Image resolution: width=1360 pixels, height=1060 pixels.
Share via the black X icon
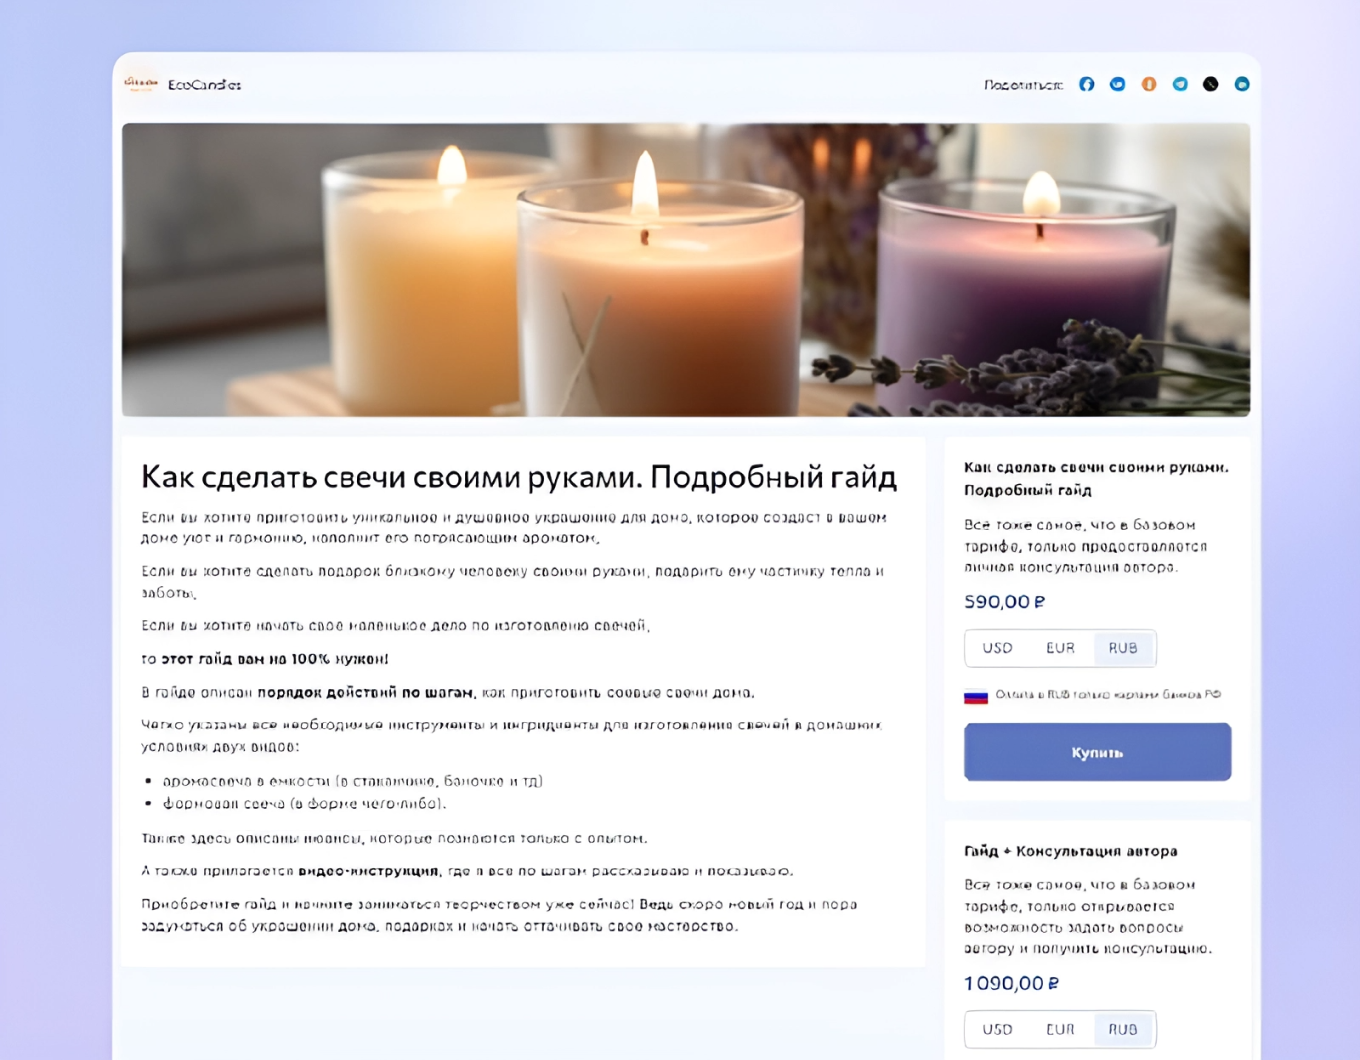(1211, 84)
